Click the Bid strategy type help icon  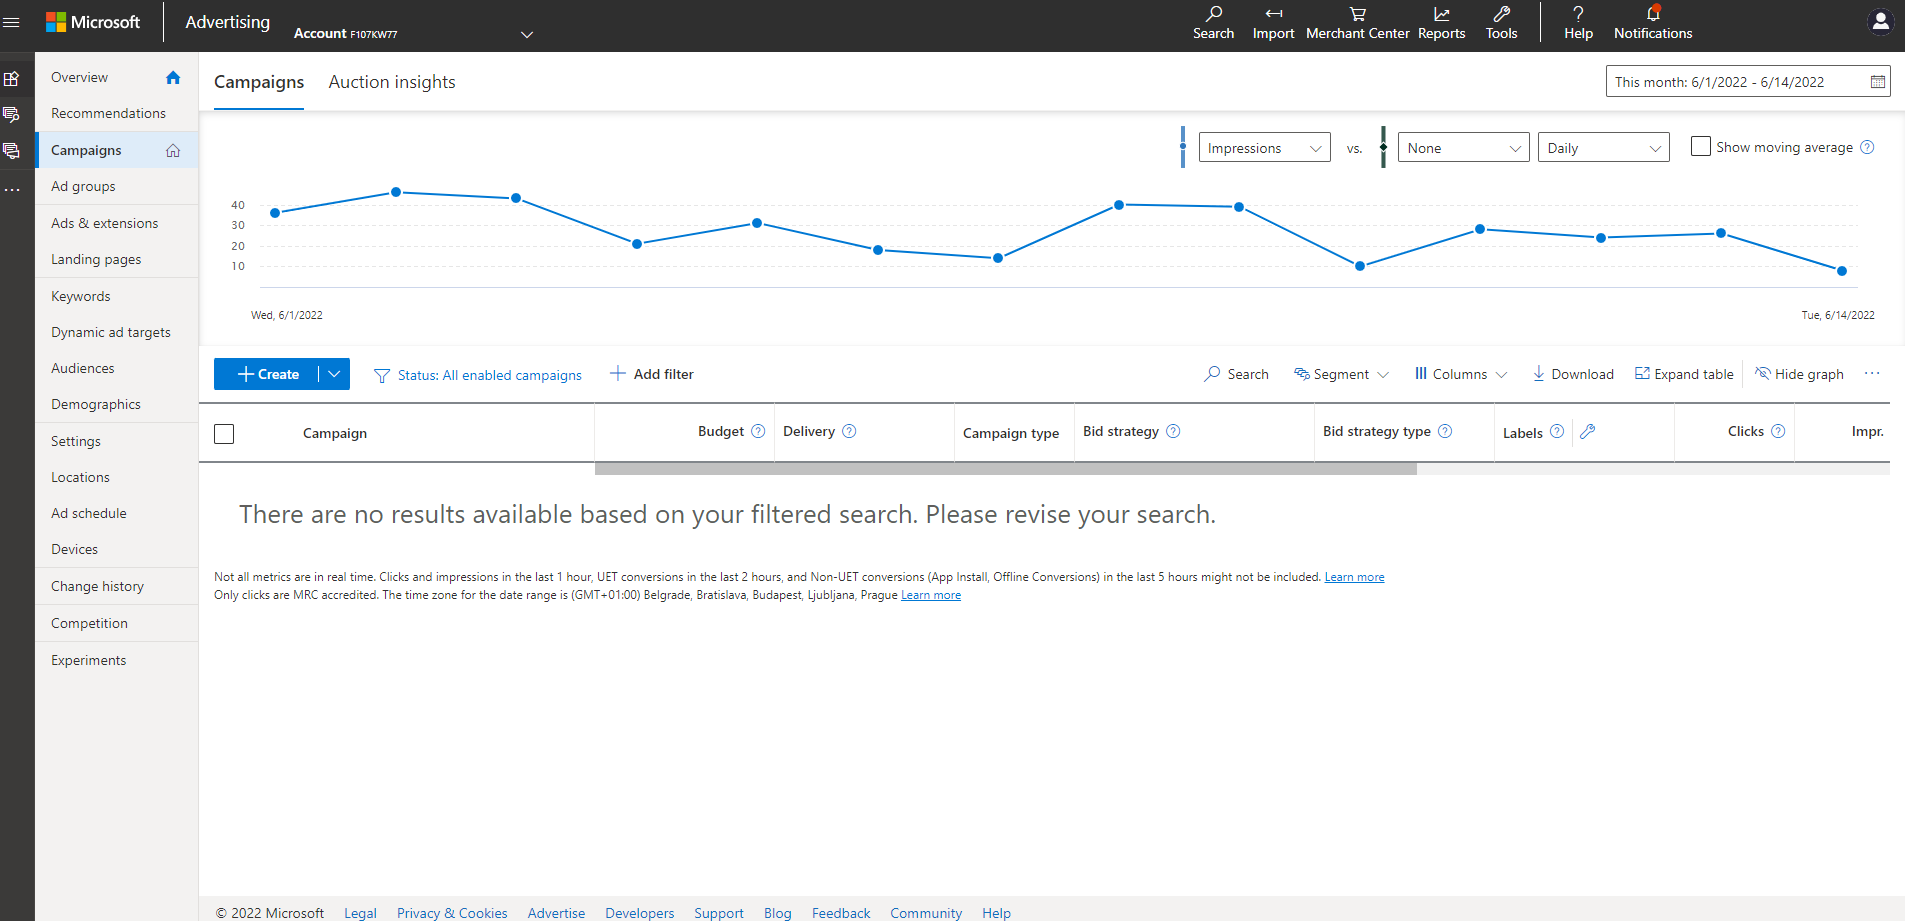tap(1445, 431)
